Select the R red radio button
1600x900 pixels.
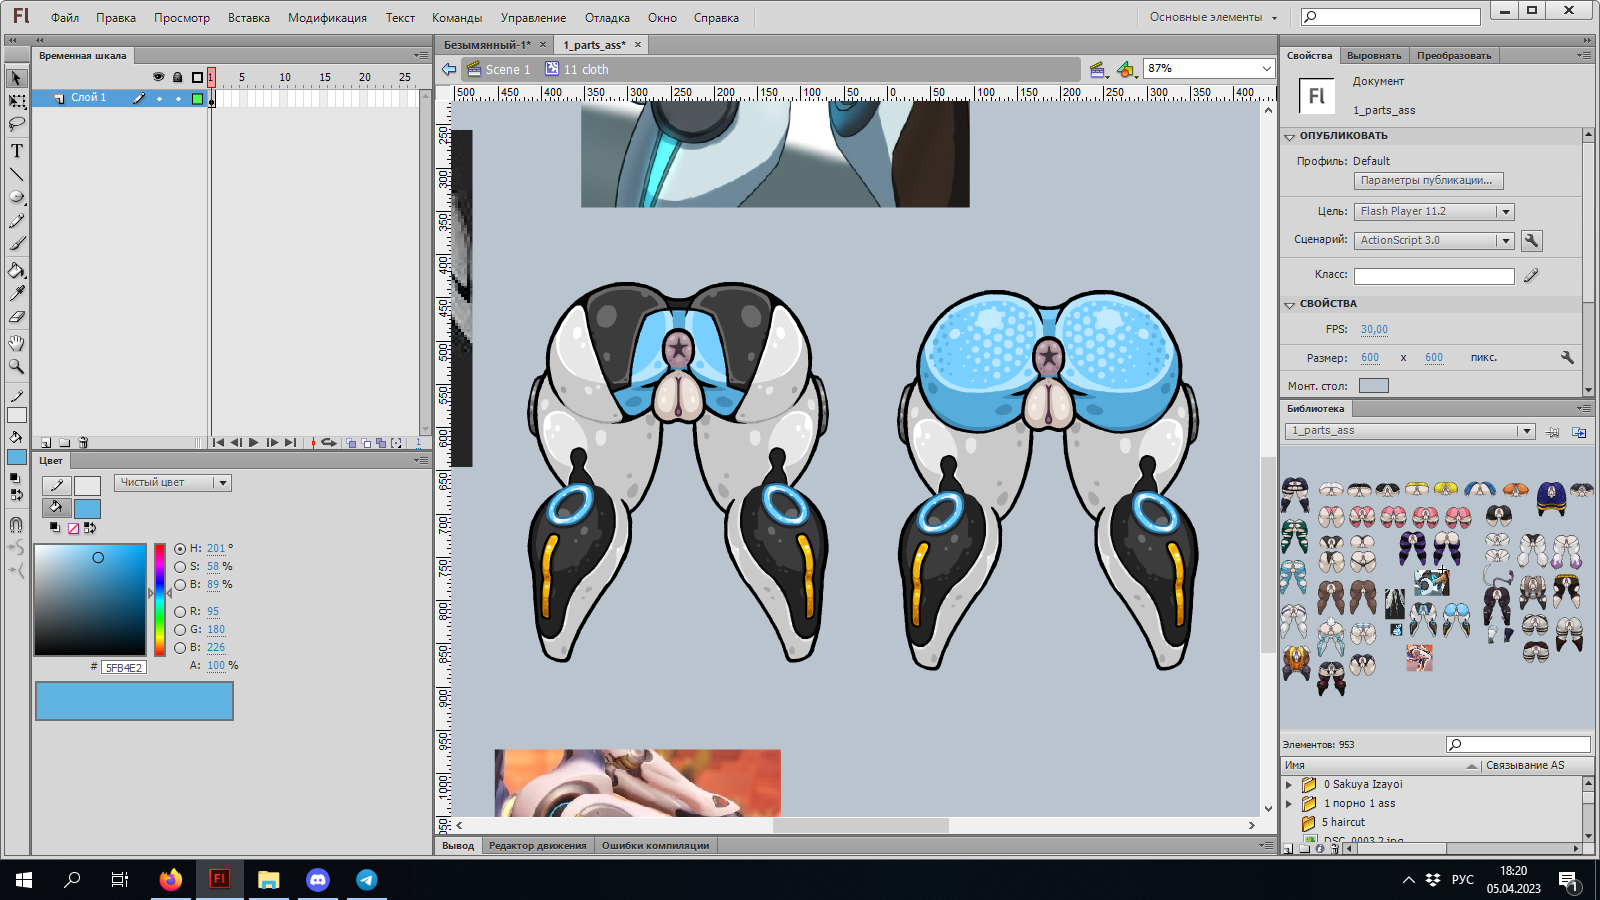(x=180, y=611)
